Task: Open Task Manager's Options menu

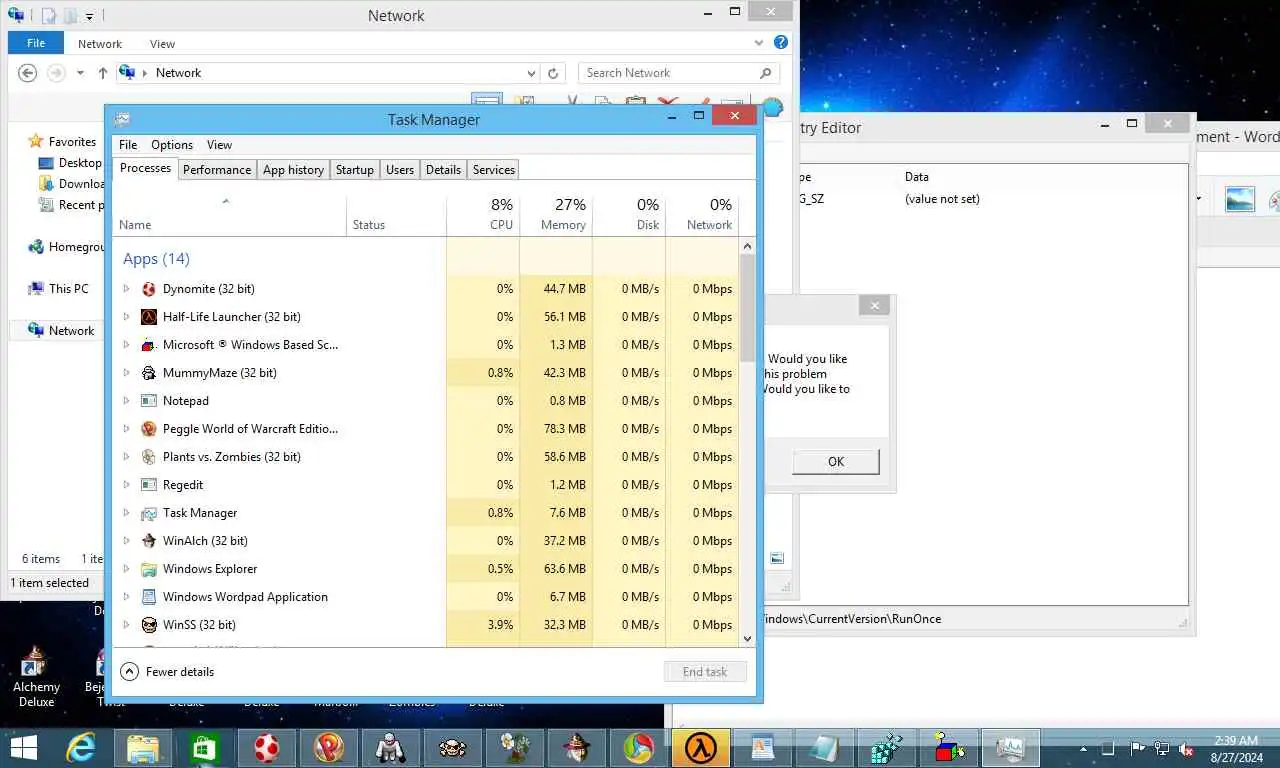Action: pyautogui.click(x=172, y=145)
